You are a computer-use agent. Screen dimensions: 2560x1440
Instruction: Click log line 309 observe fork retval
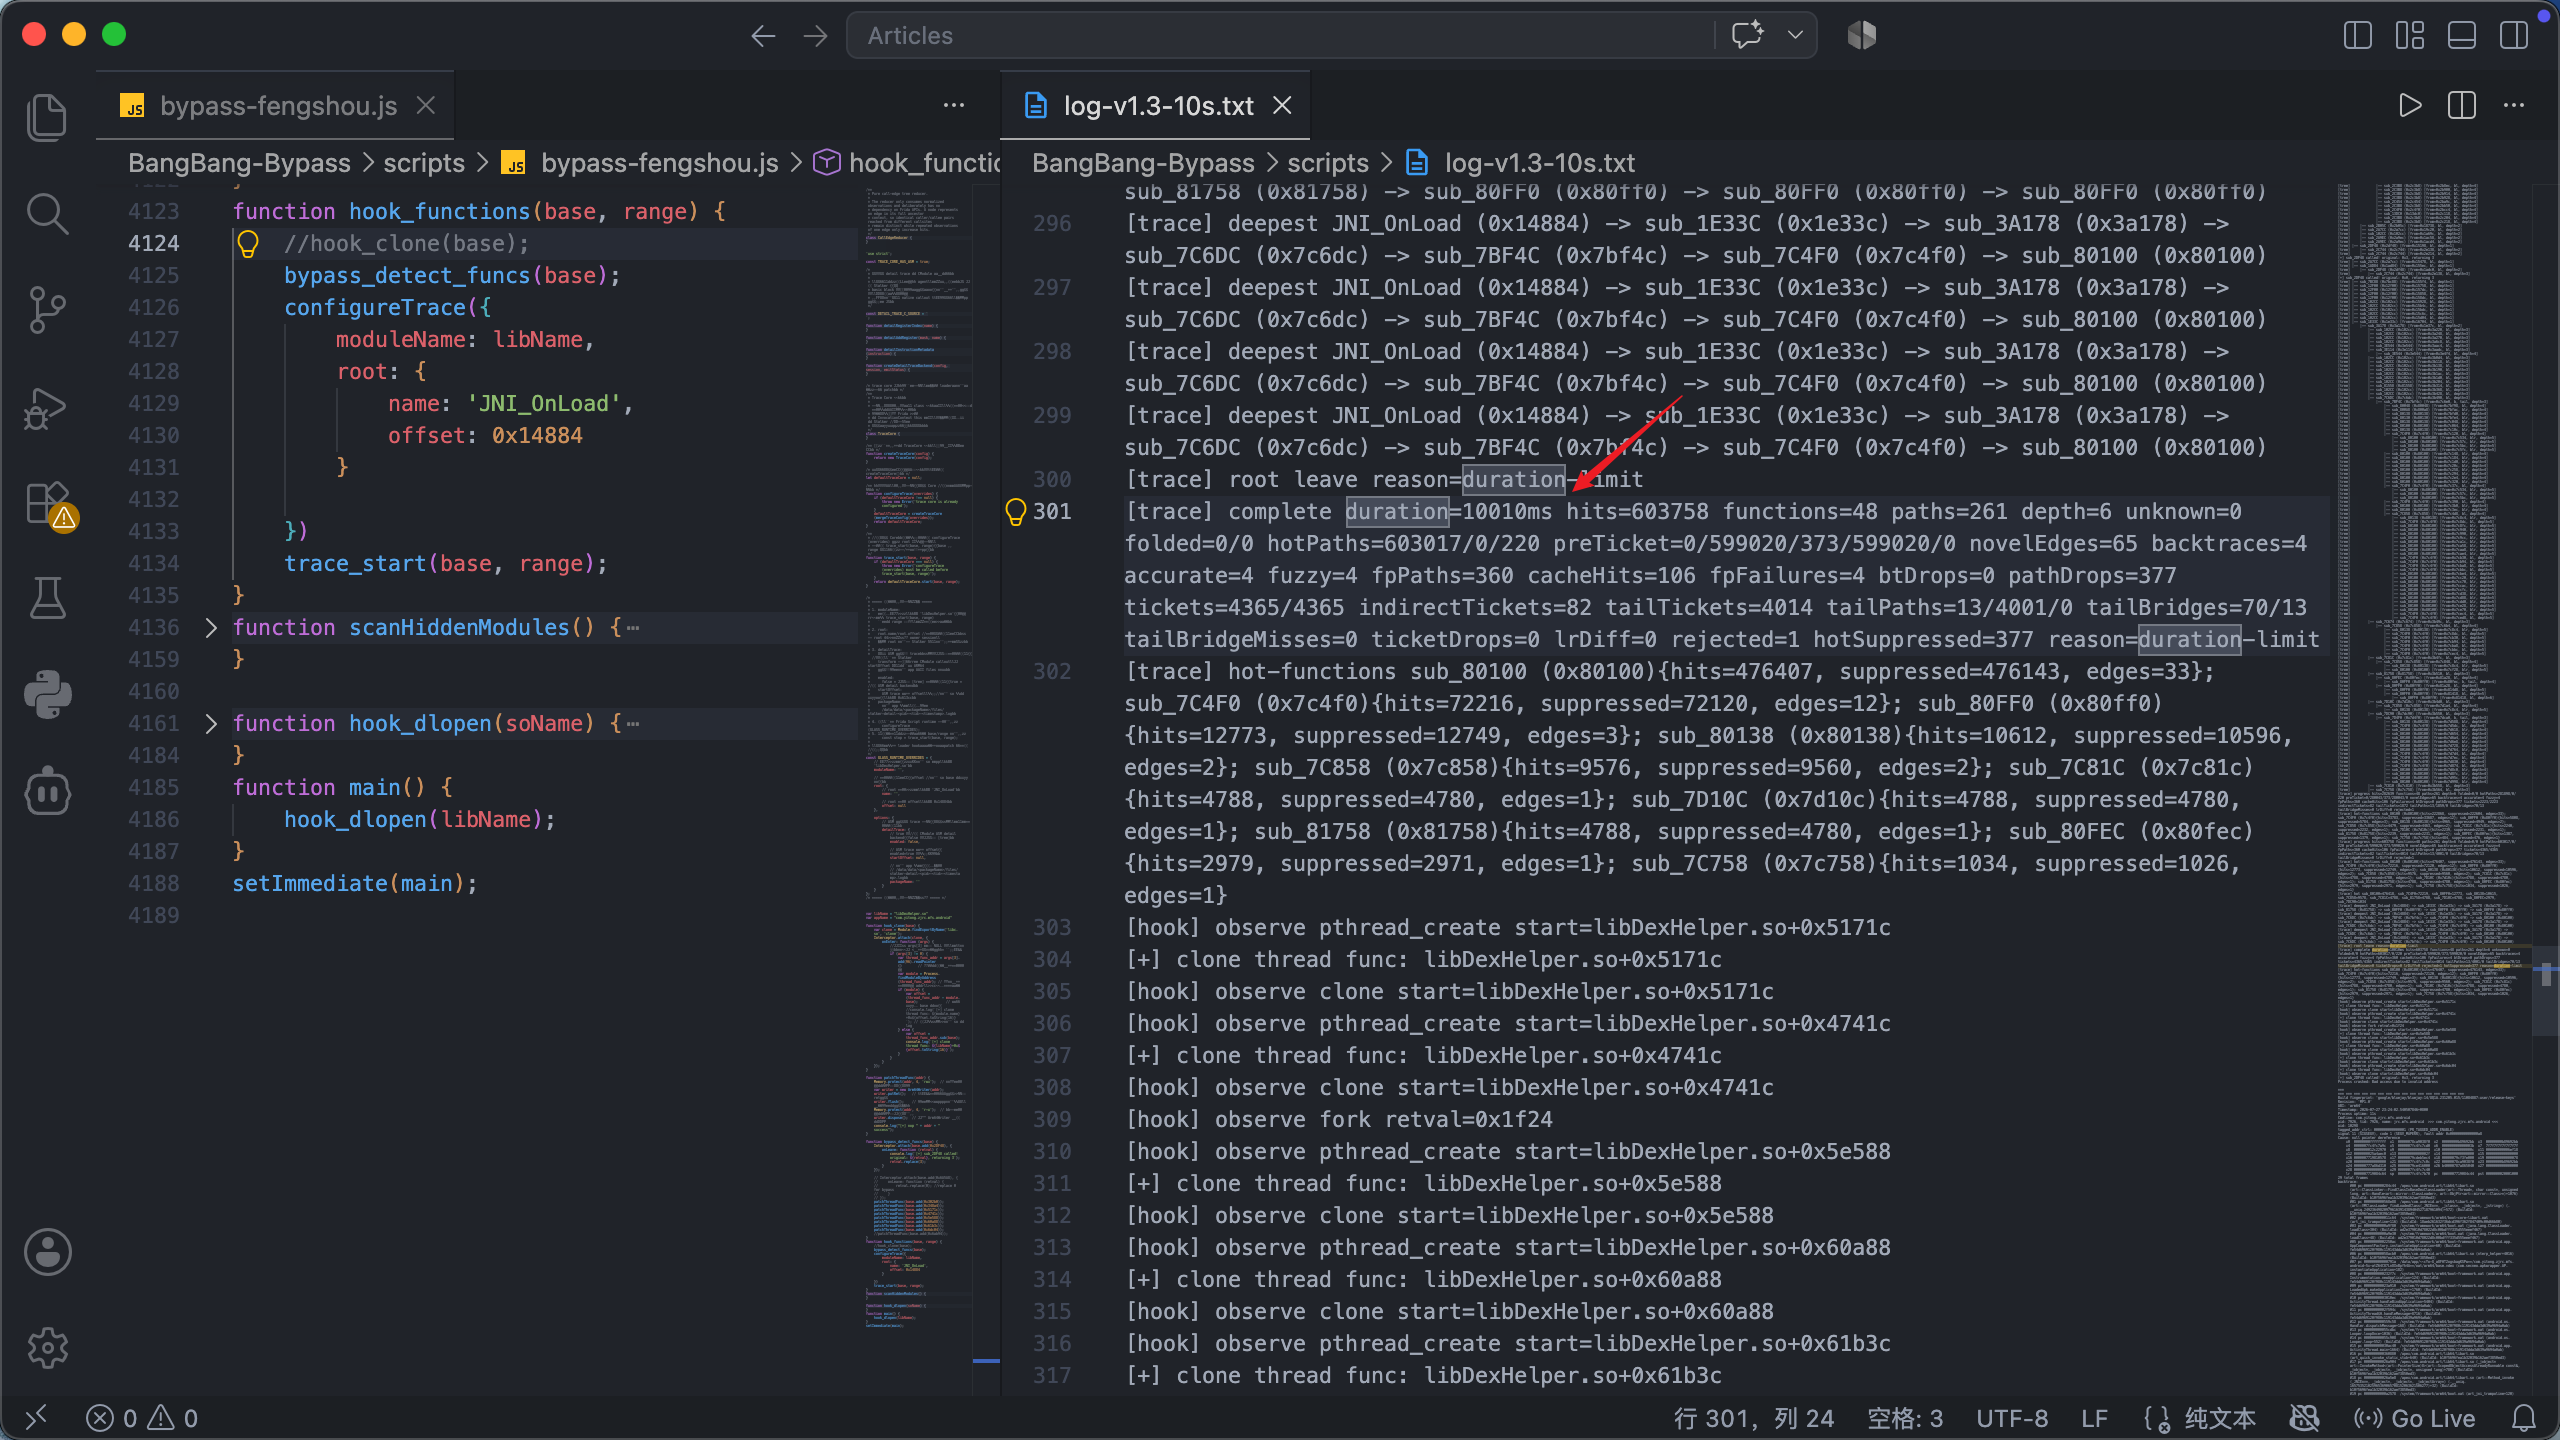pyautogui.click(x=1339, y=1119)
